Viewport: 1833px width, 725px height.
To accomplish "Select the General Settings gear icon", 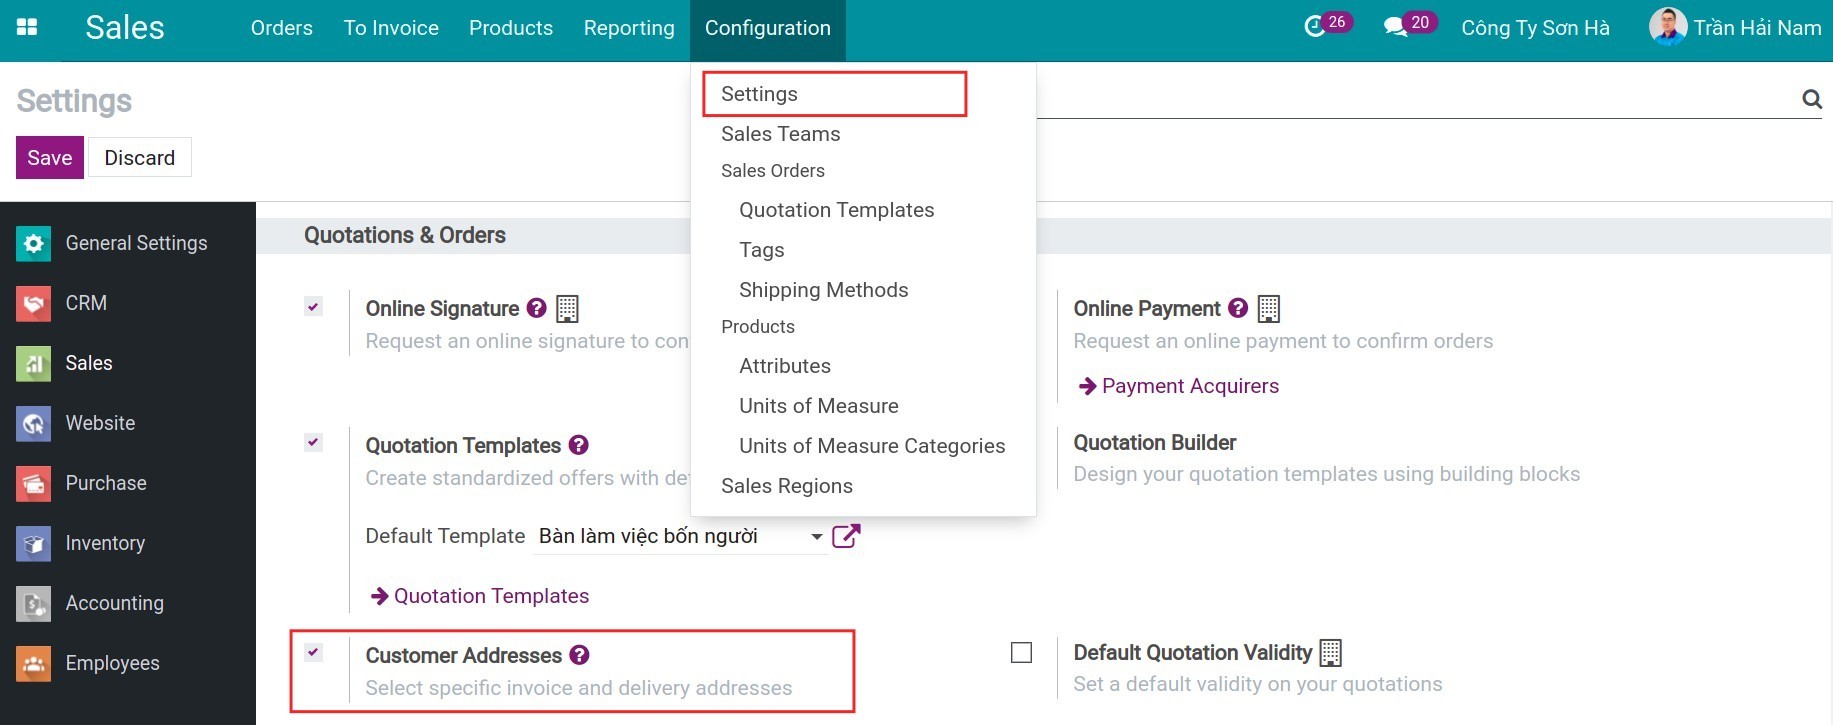I will [33, 243].
